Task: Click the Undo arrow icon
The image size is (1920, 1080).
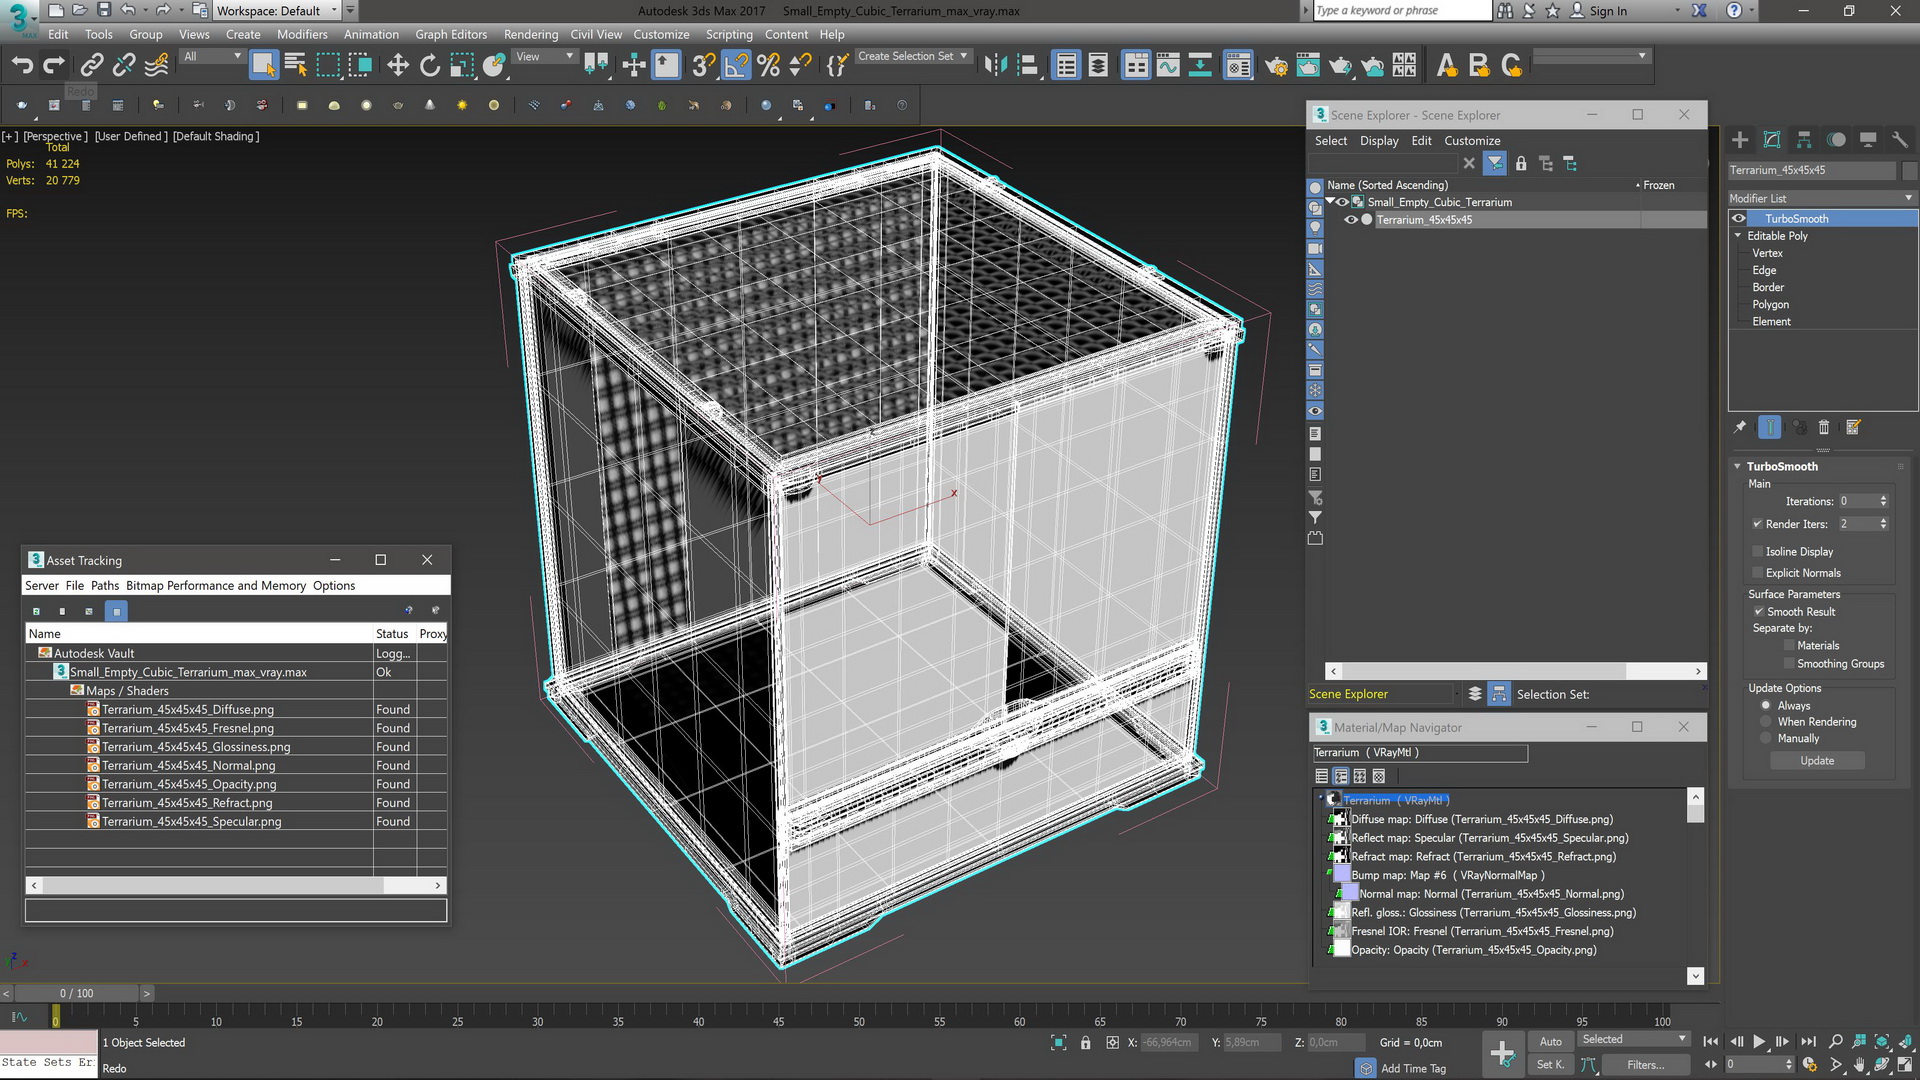Action: (x=22, y=66)
